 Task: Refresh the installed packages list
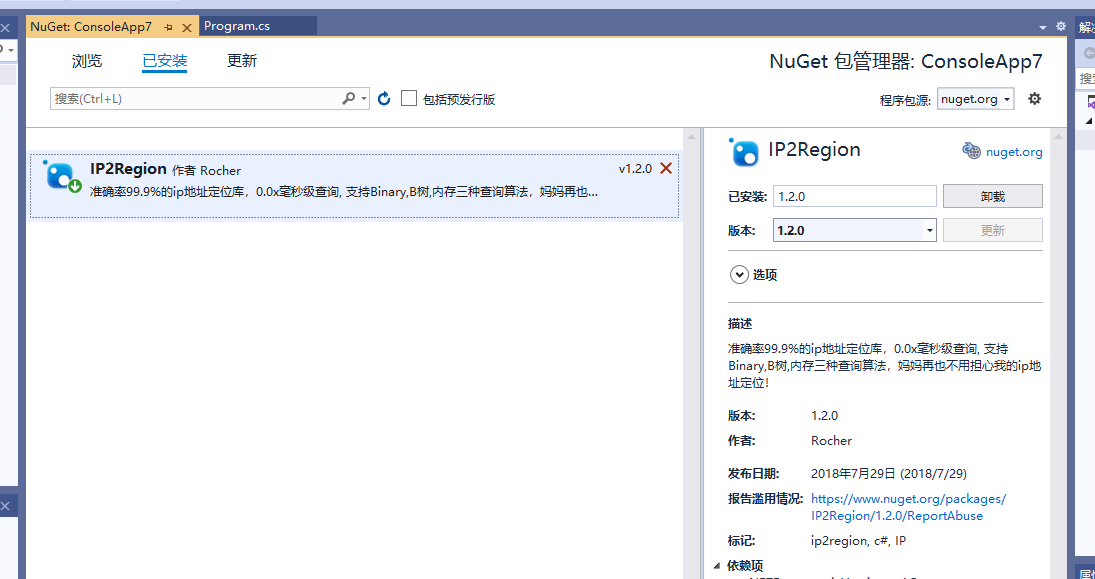pyautogui.click(x=384, y=98)
